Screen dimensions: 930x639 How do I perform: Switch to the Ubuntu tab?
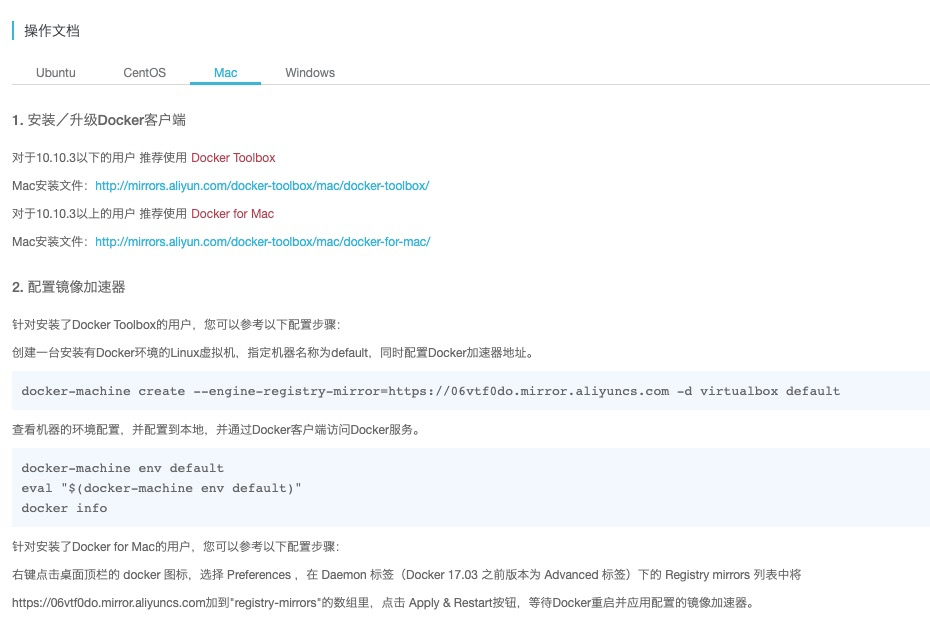click(x=56, y=72)
